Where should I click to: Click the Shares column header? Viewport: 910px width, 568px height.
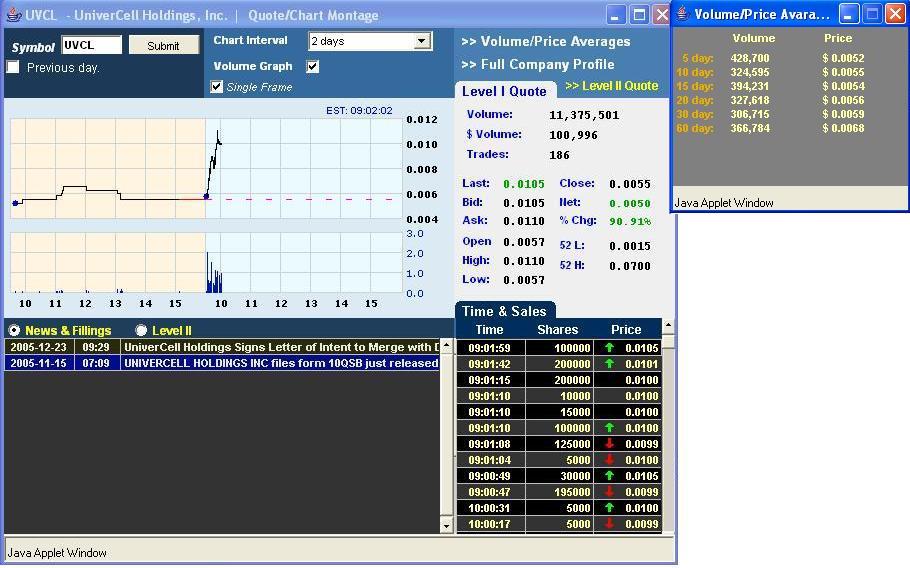[558, 330]
